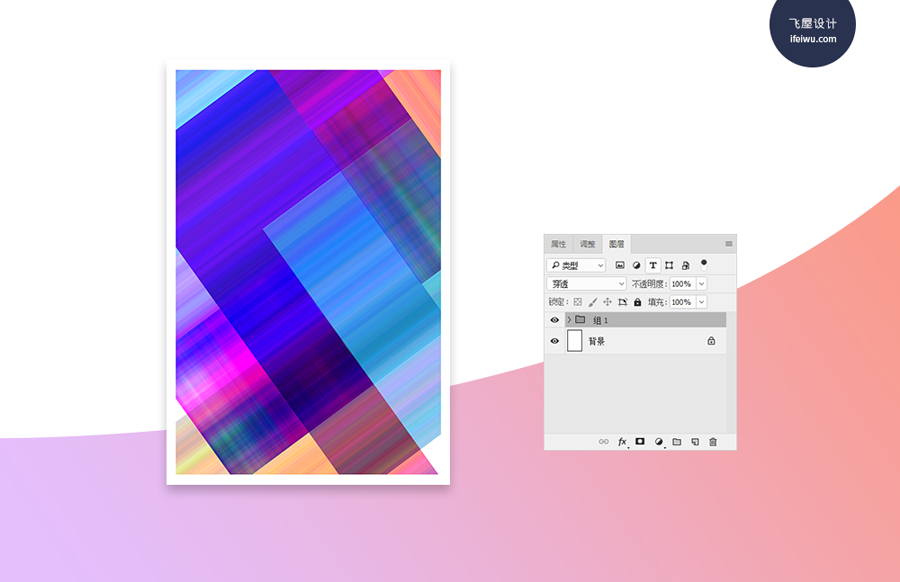The width and height of the screenshot is (900, 582).
Task: Create new fill or adjustment layer
Action: point(659,441)
